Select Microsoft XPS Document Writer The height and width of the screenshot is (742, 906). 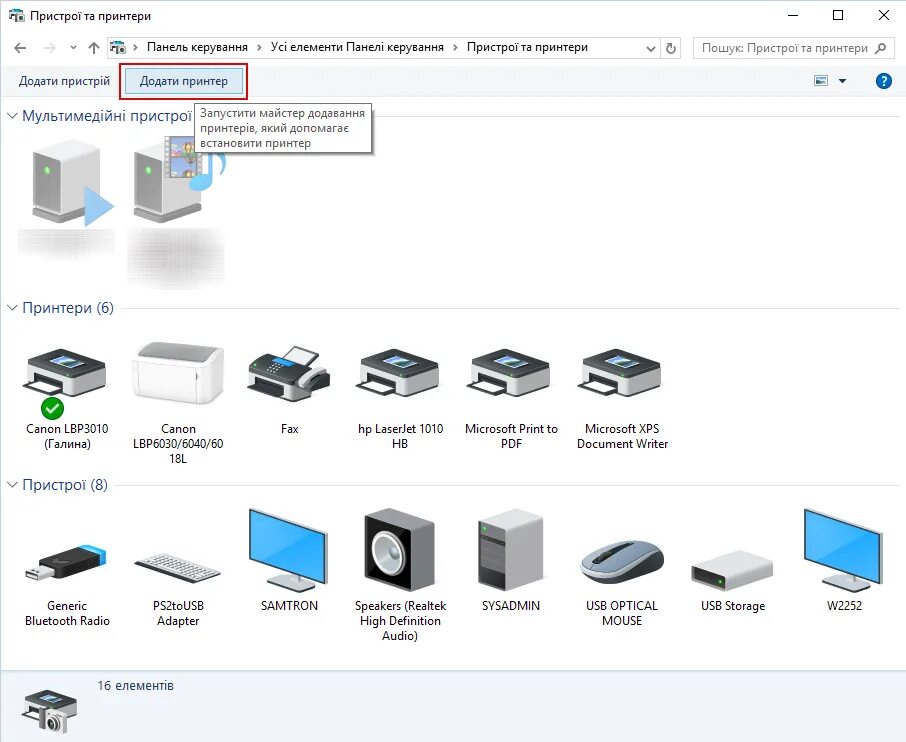(x=621, y=375)
